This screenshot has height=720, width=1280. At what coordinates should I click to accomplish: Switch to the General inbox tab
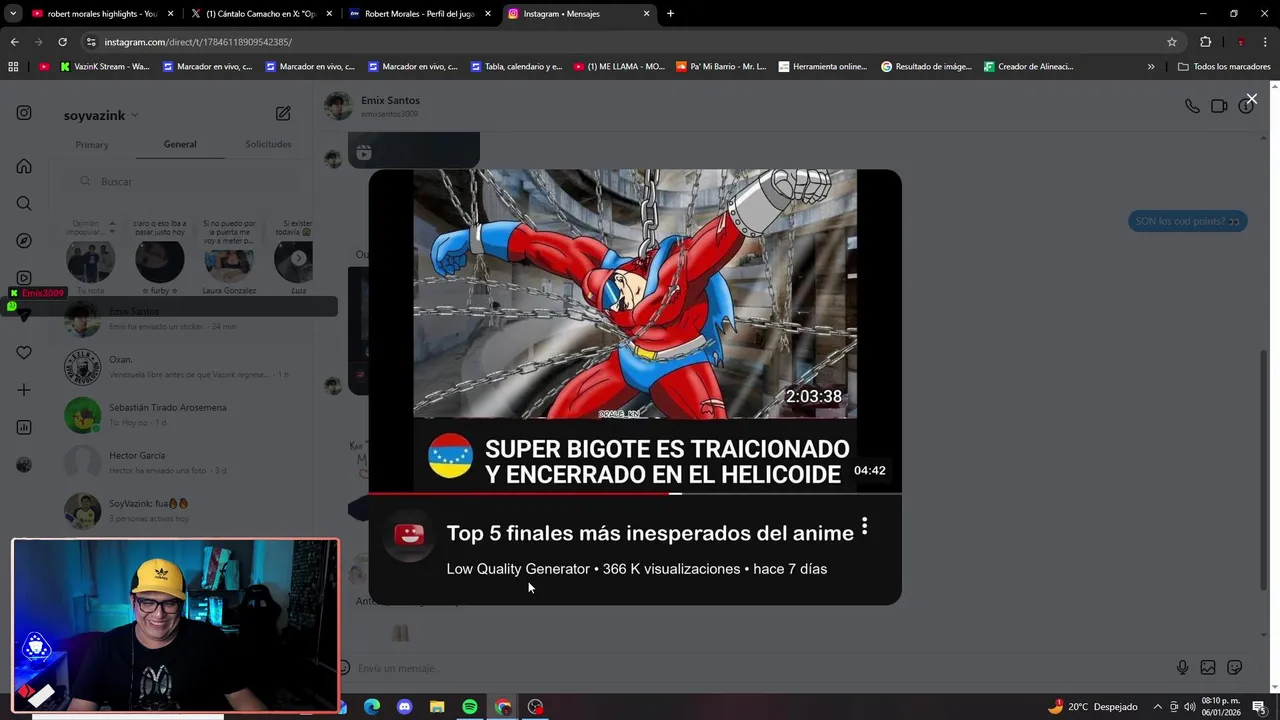click(x=180, y=144)
